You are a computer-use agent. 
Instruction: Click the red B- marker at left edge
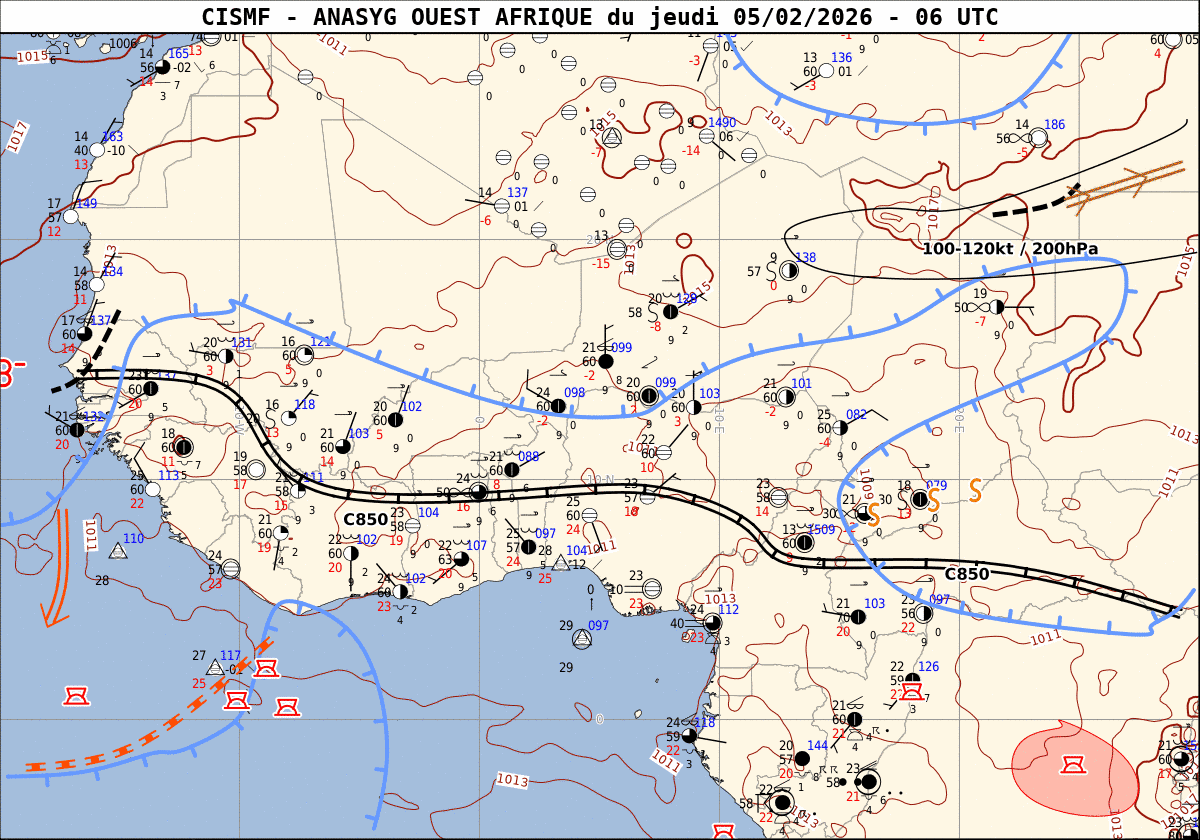(x=10, y=373)
